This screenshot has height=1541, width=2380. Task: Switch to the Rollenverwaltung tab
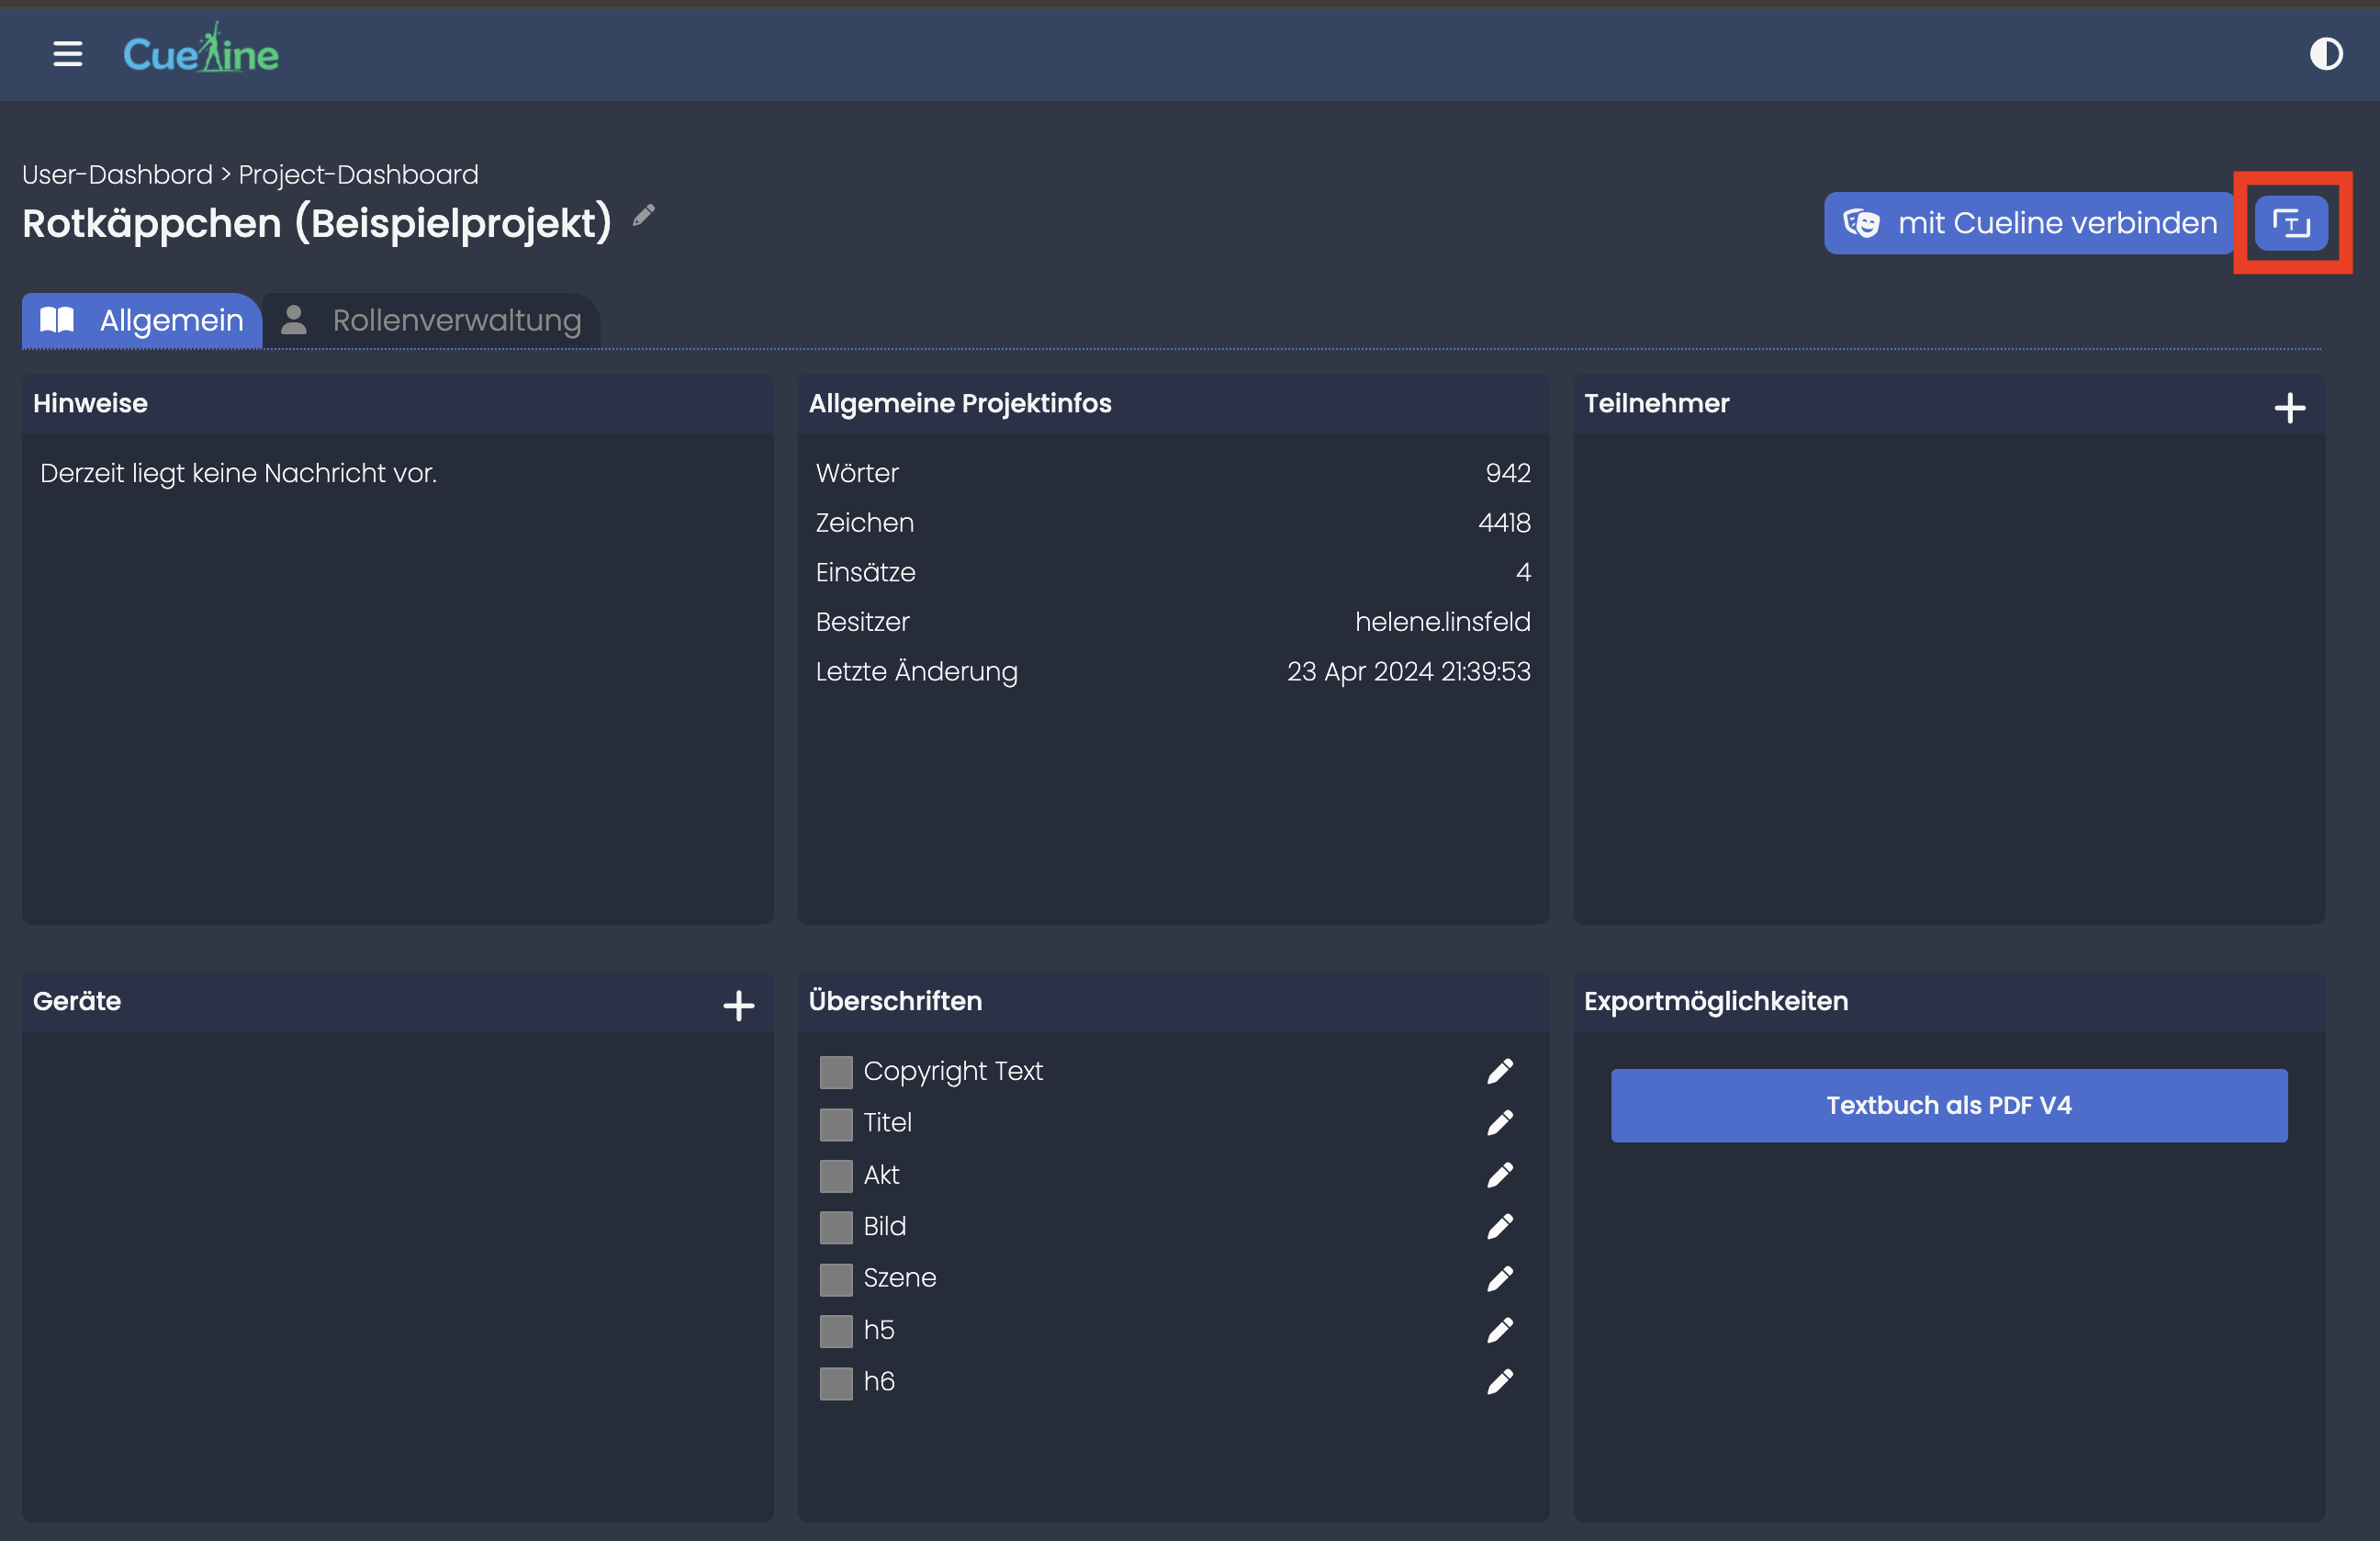click(431, 320)
